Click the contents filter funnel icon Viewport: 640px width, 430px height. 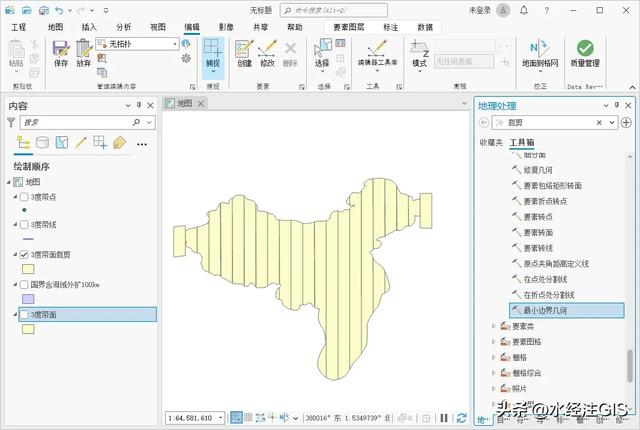pos(11,122)
